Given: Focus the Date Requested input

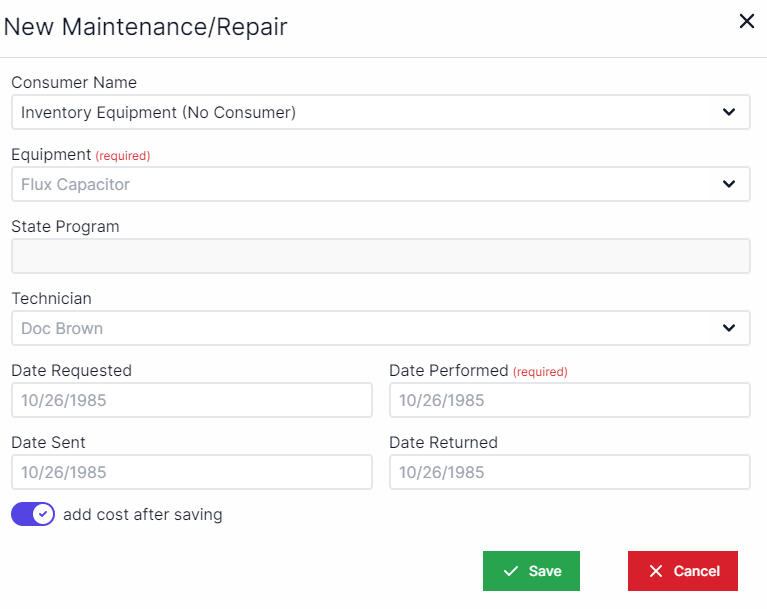Looking at the screenshot, I should point(191,400).
